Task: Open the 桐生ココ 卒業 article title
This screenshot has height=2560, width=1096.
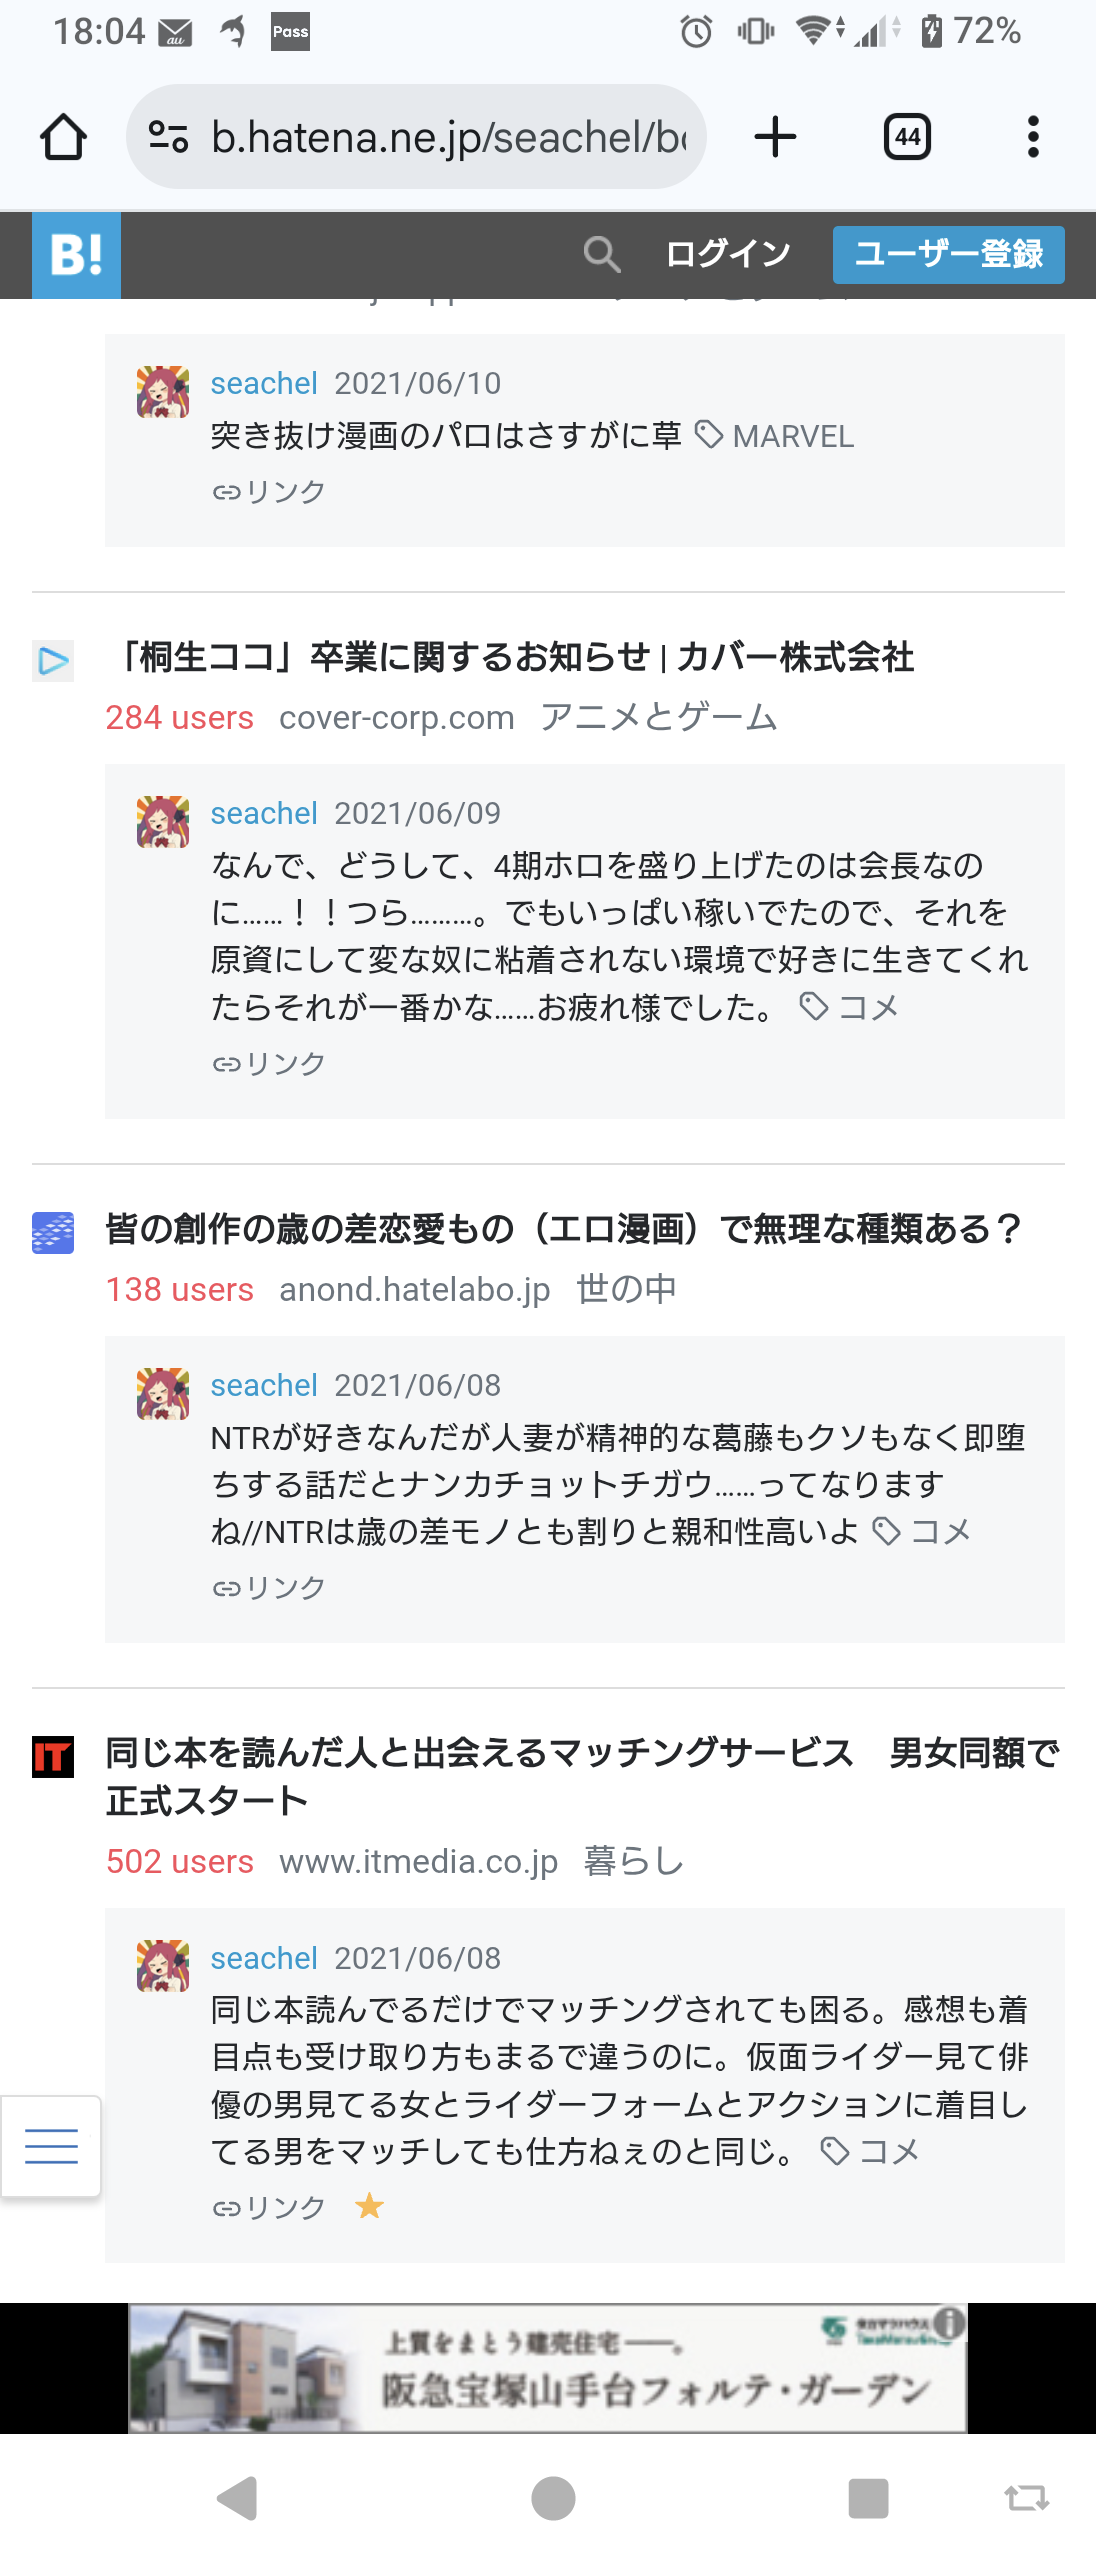Action: [511, 658]
